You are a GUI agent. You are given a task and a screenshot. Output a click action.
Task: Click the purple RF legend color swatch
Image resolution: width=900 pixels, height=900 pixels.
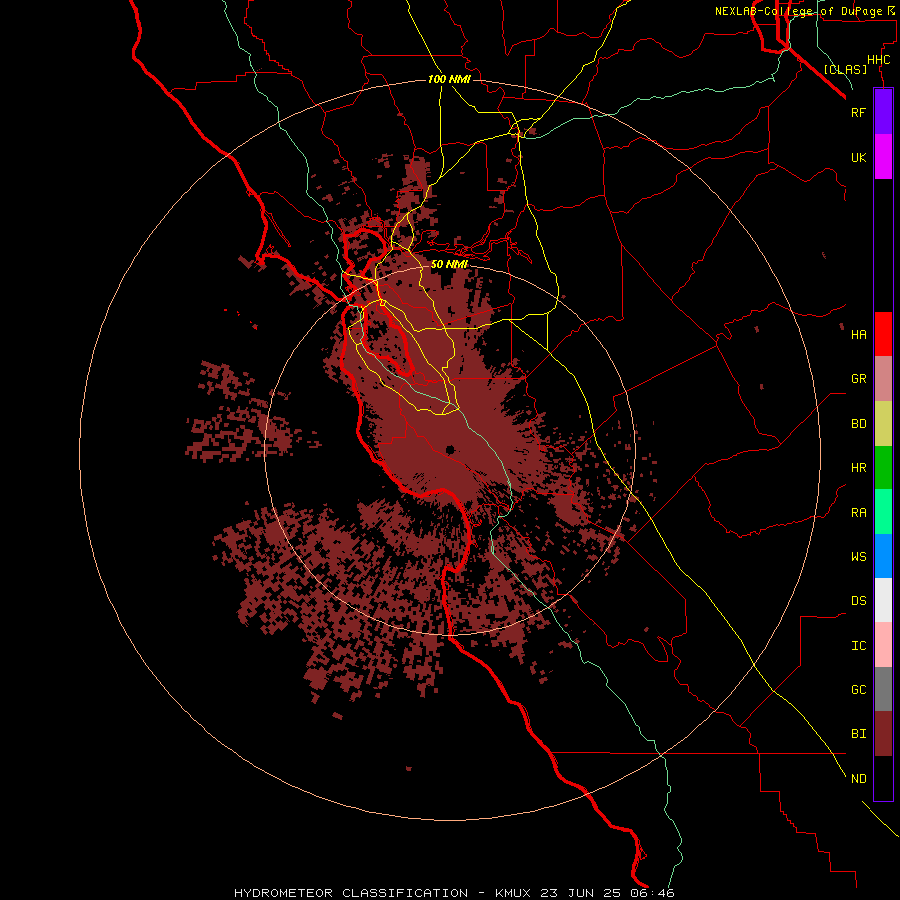click(883, 112)
